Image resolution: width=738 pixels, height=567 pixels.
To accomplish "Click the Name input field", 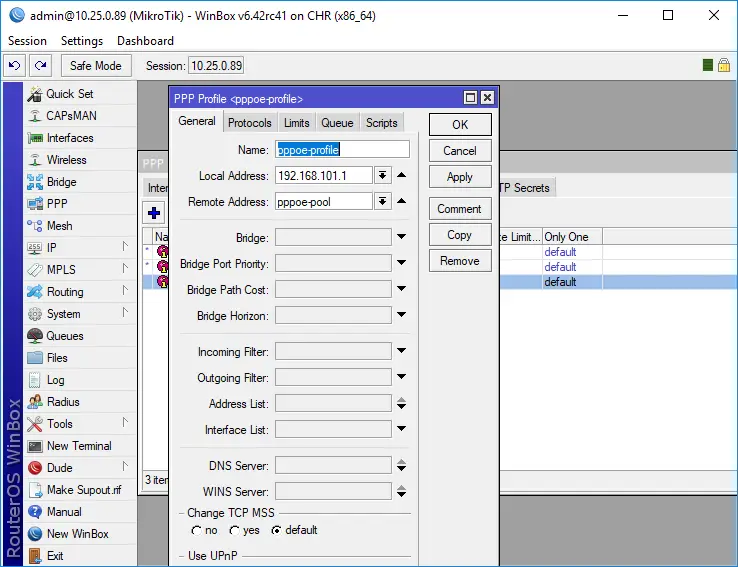I will pyautogui.click(x=343, y=150).
